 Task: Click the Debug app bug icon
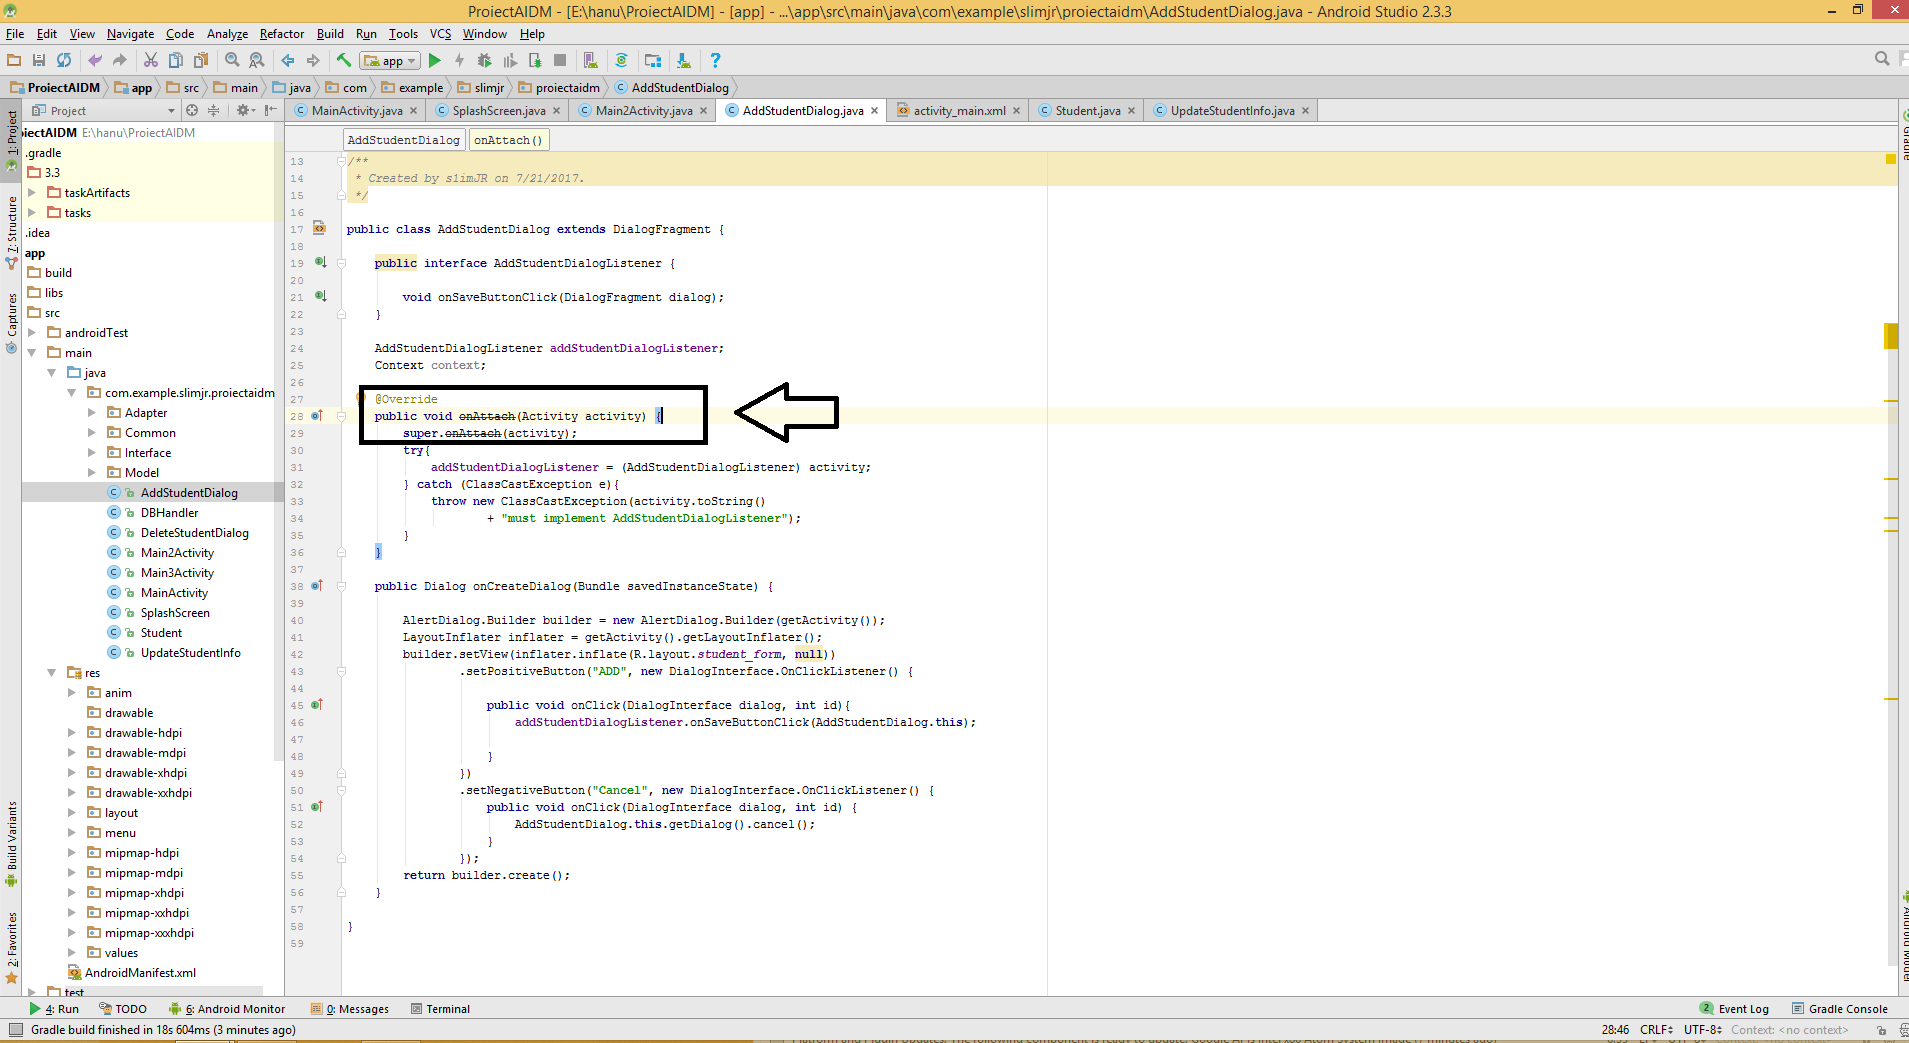click(x=484, y=61)
